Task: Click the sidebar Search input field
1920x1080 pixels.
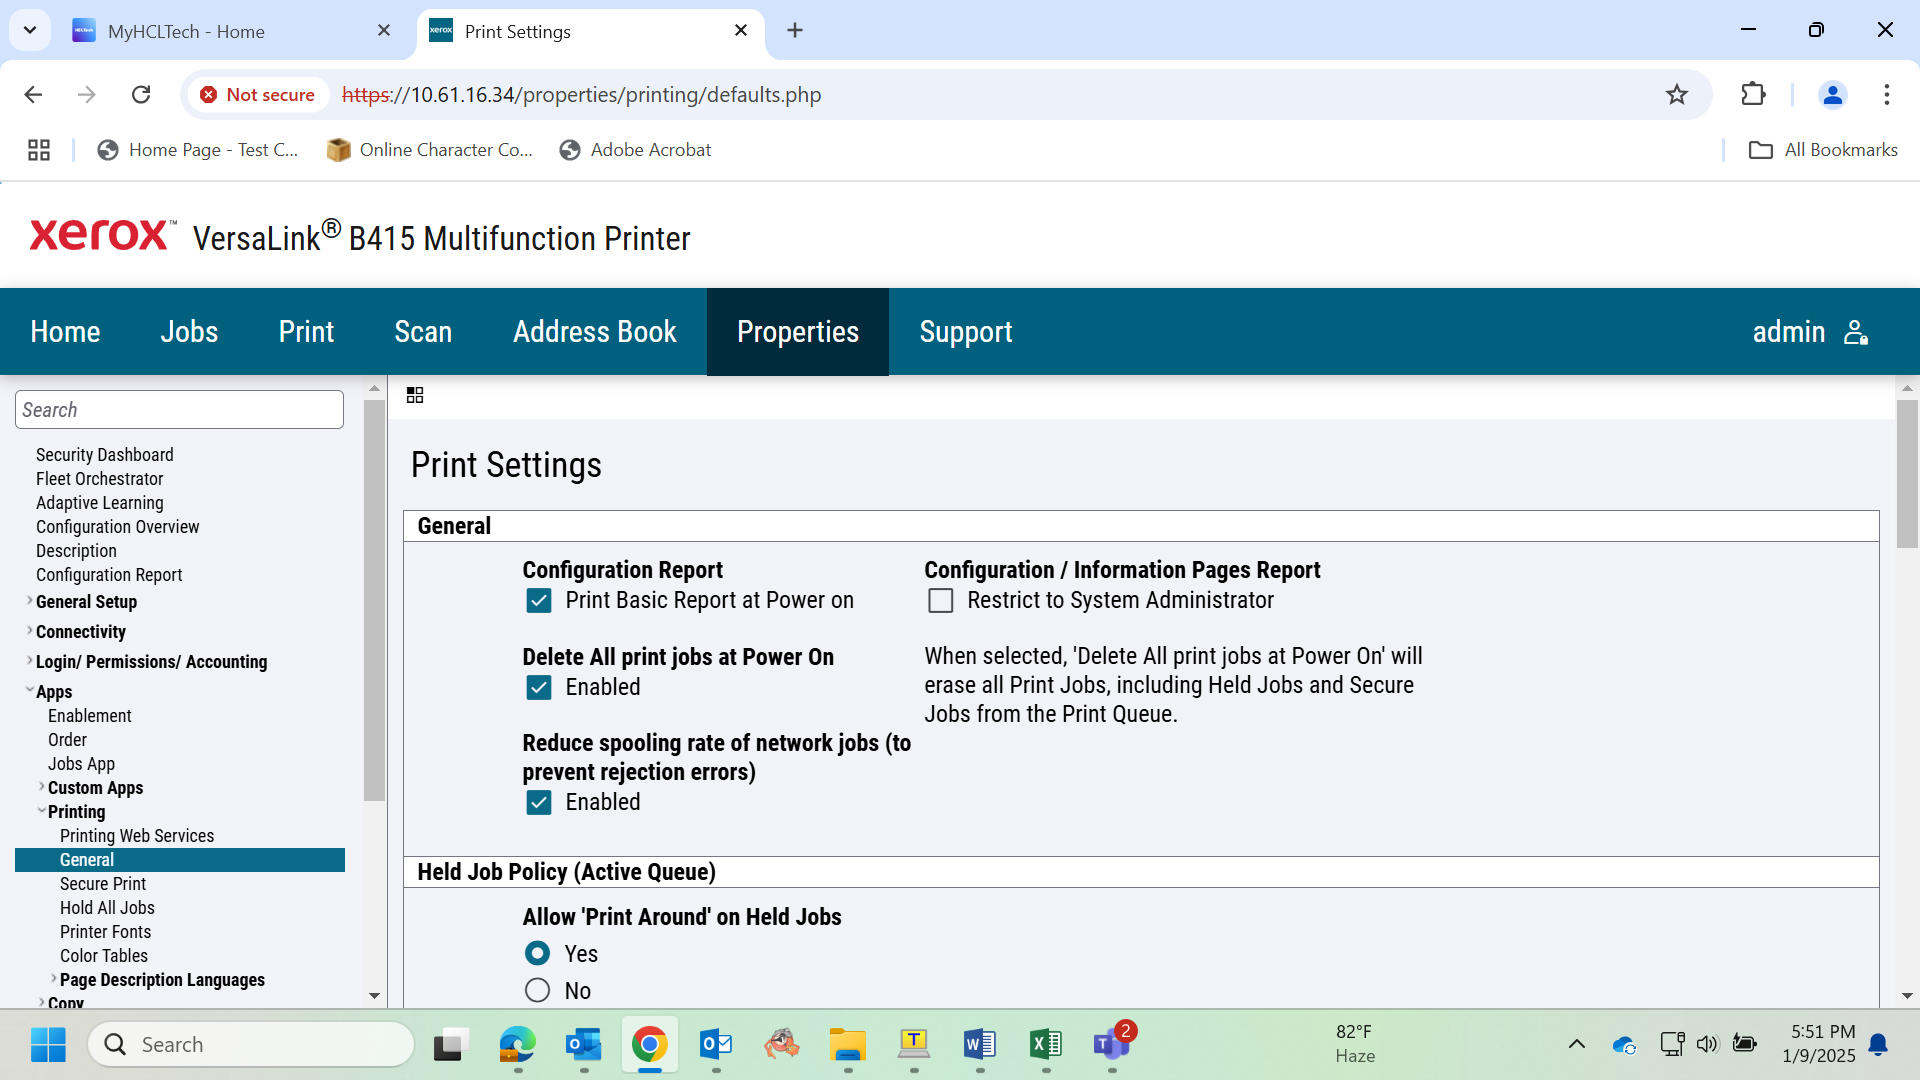Action: (x=179, y=410)
